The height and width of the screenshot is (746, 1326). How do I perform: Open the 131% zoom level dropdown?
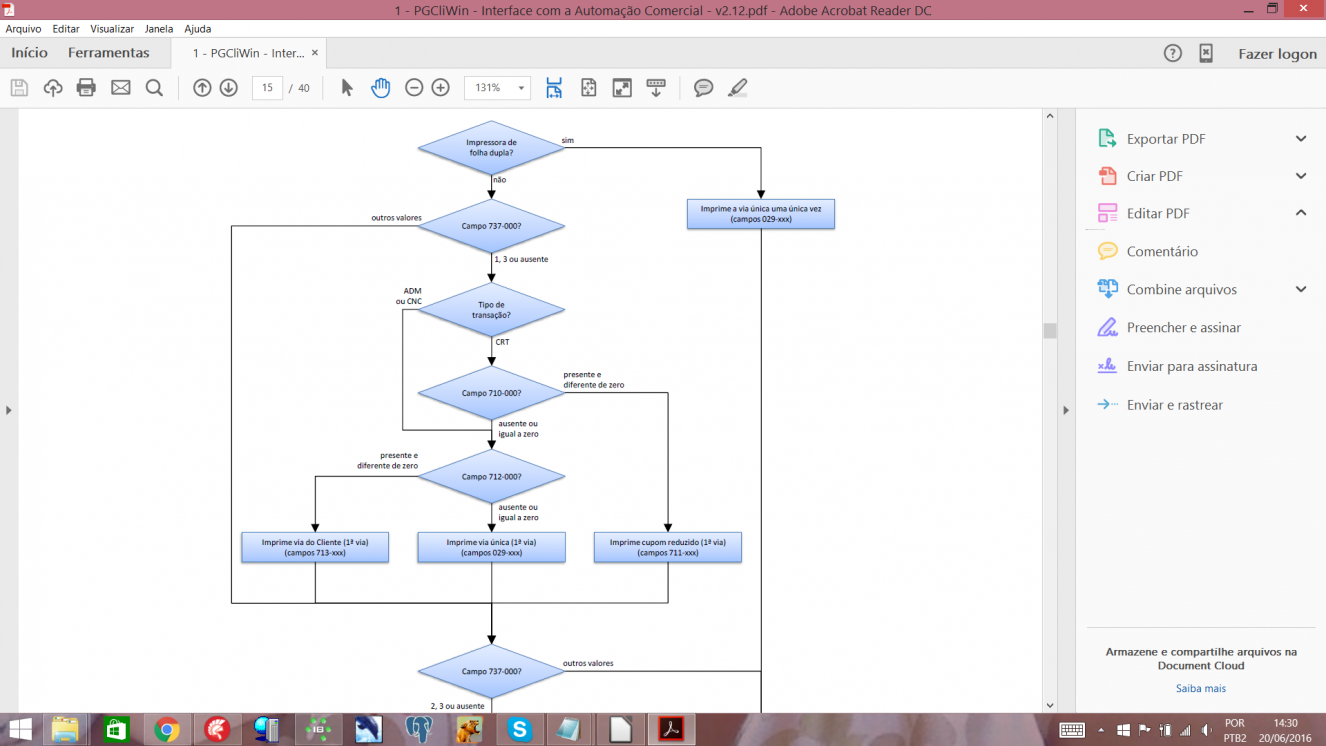(497, 88)
